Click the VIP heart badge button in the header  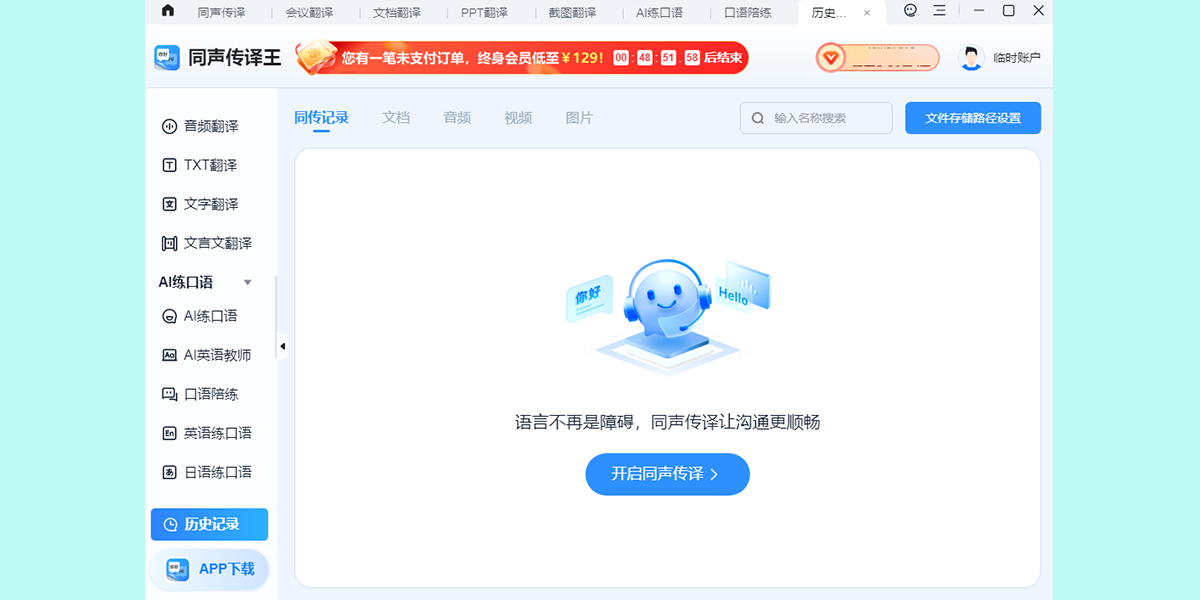[x=877, y=58]
